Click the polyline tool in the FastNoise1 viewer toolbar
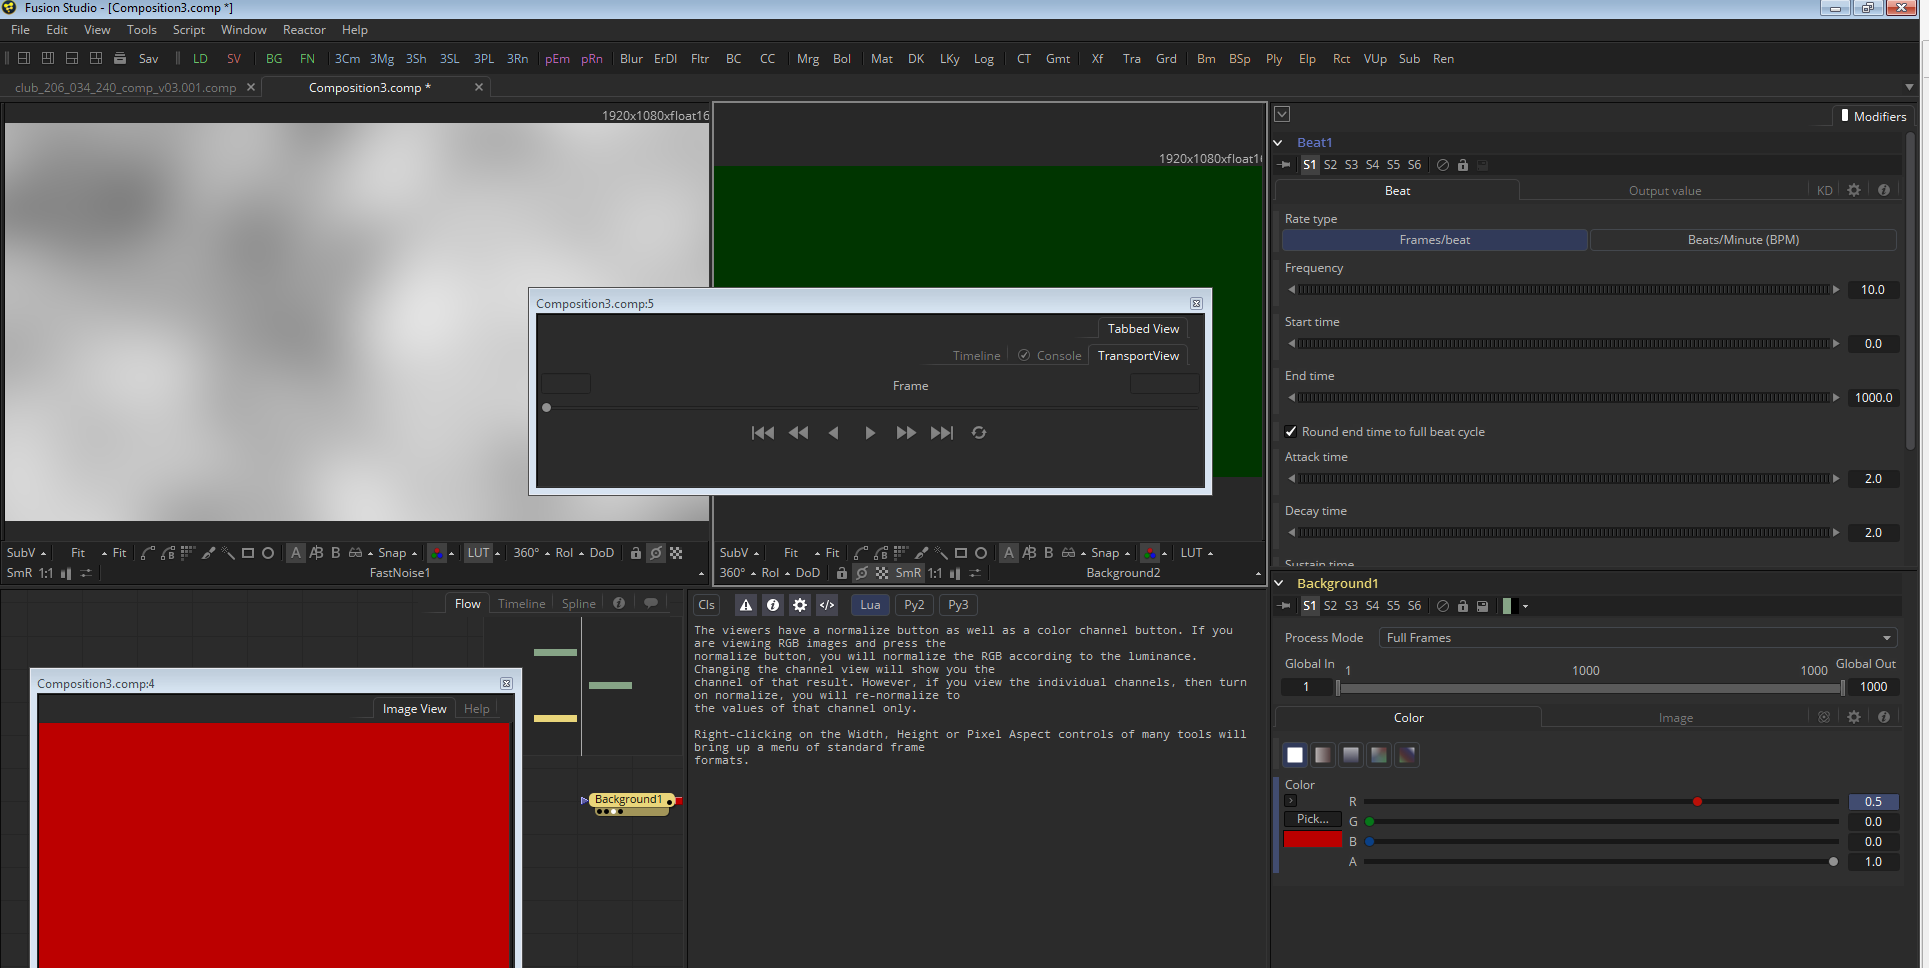 [x=148, y=553]
